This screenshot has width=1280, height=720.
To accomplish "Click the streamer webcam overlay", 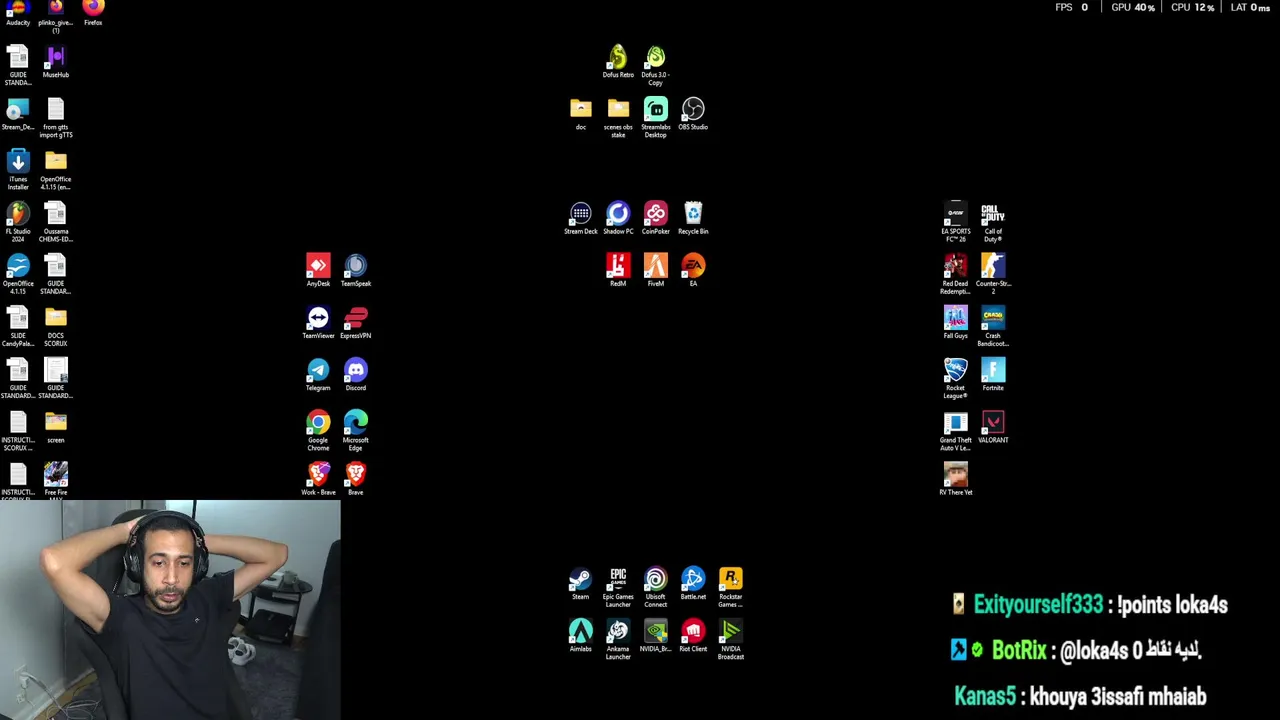I will (170, 610).
